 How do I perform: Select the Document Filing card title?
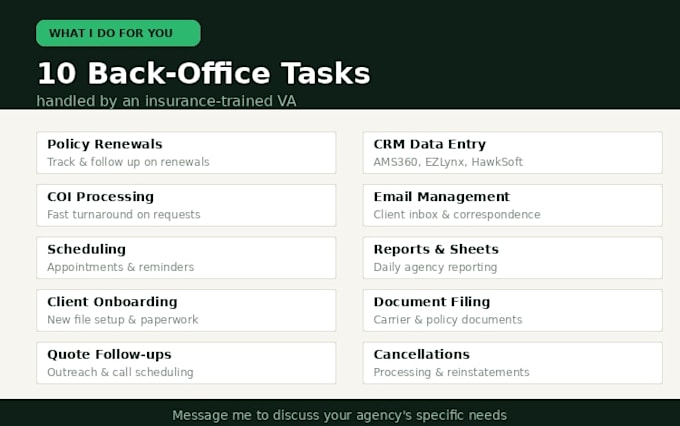coord(432,301)
